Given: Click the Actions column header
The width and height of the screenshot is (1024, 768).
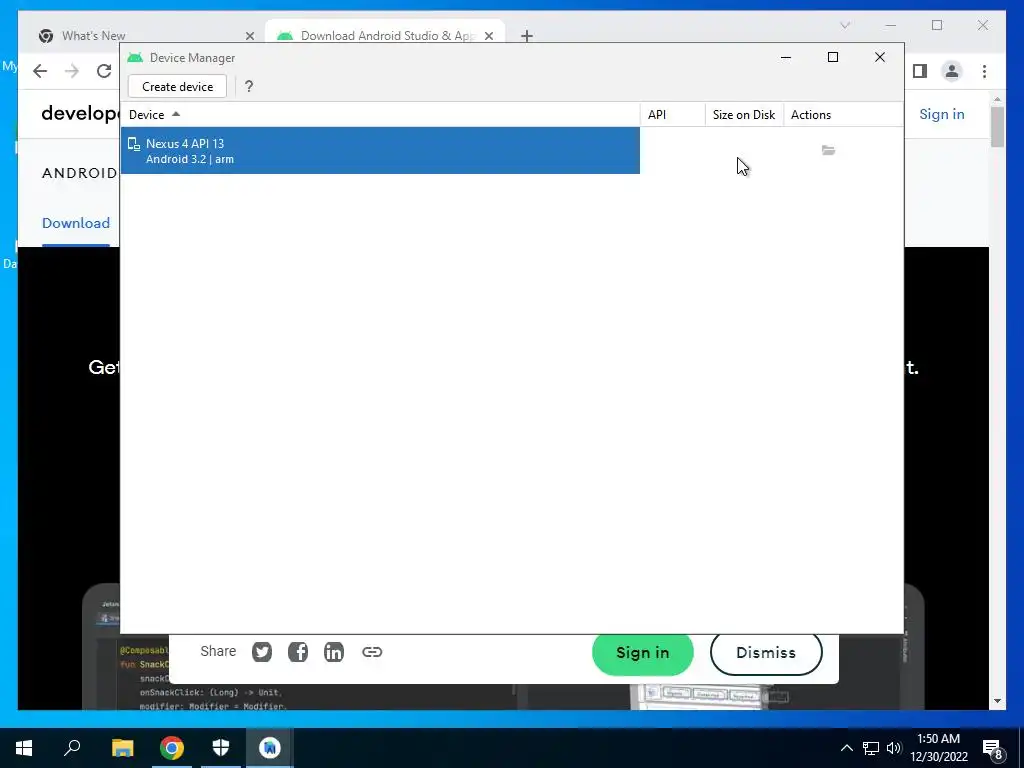Looking at the screenshot, I should [x=843, y=115].
